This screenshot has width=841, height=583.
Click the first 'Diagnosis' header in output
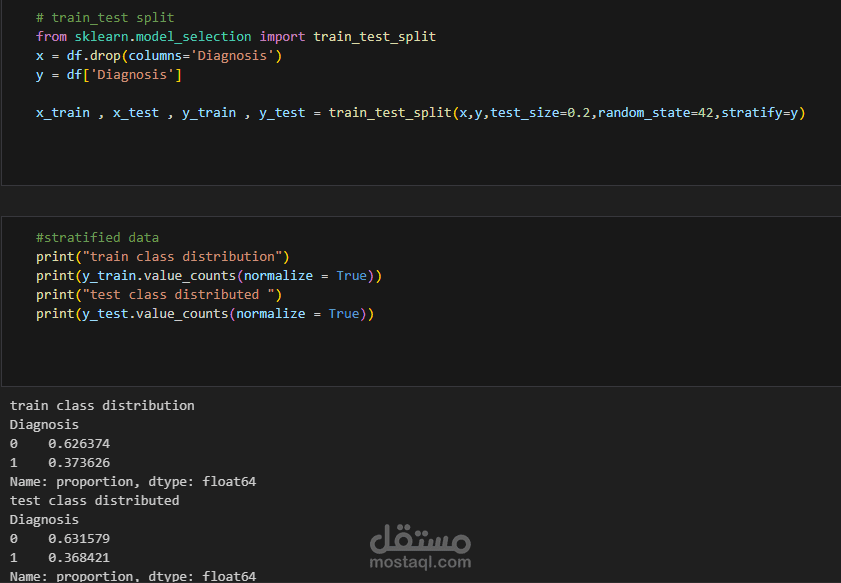[x=44, y=425]
